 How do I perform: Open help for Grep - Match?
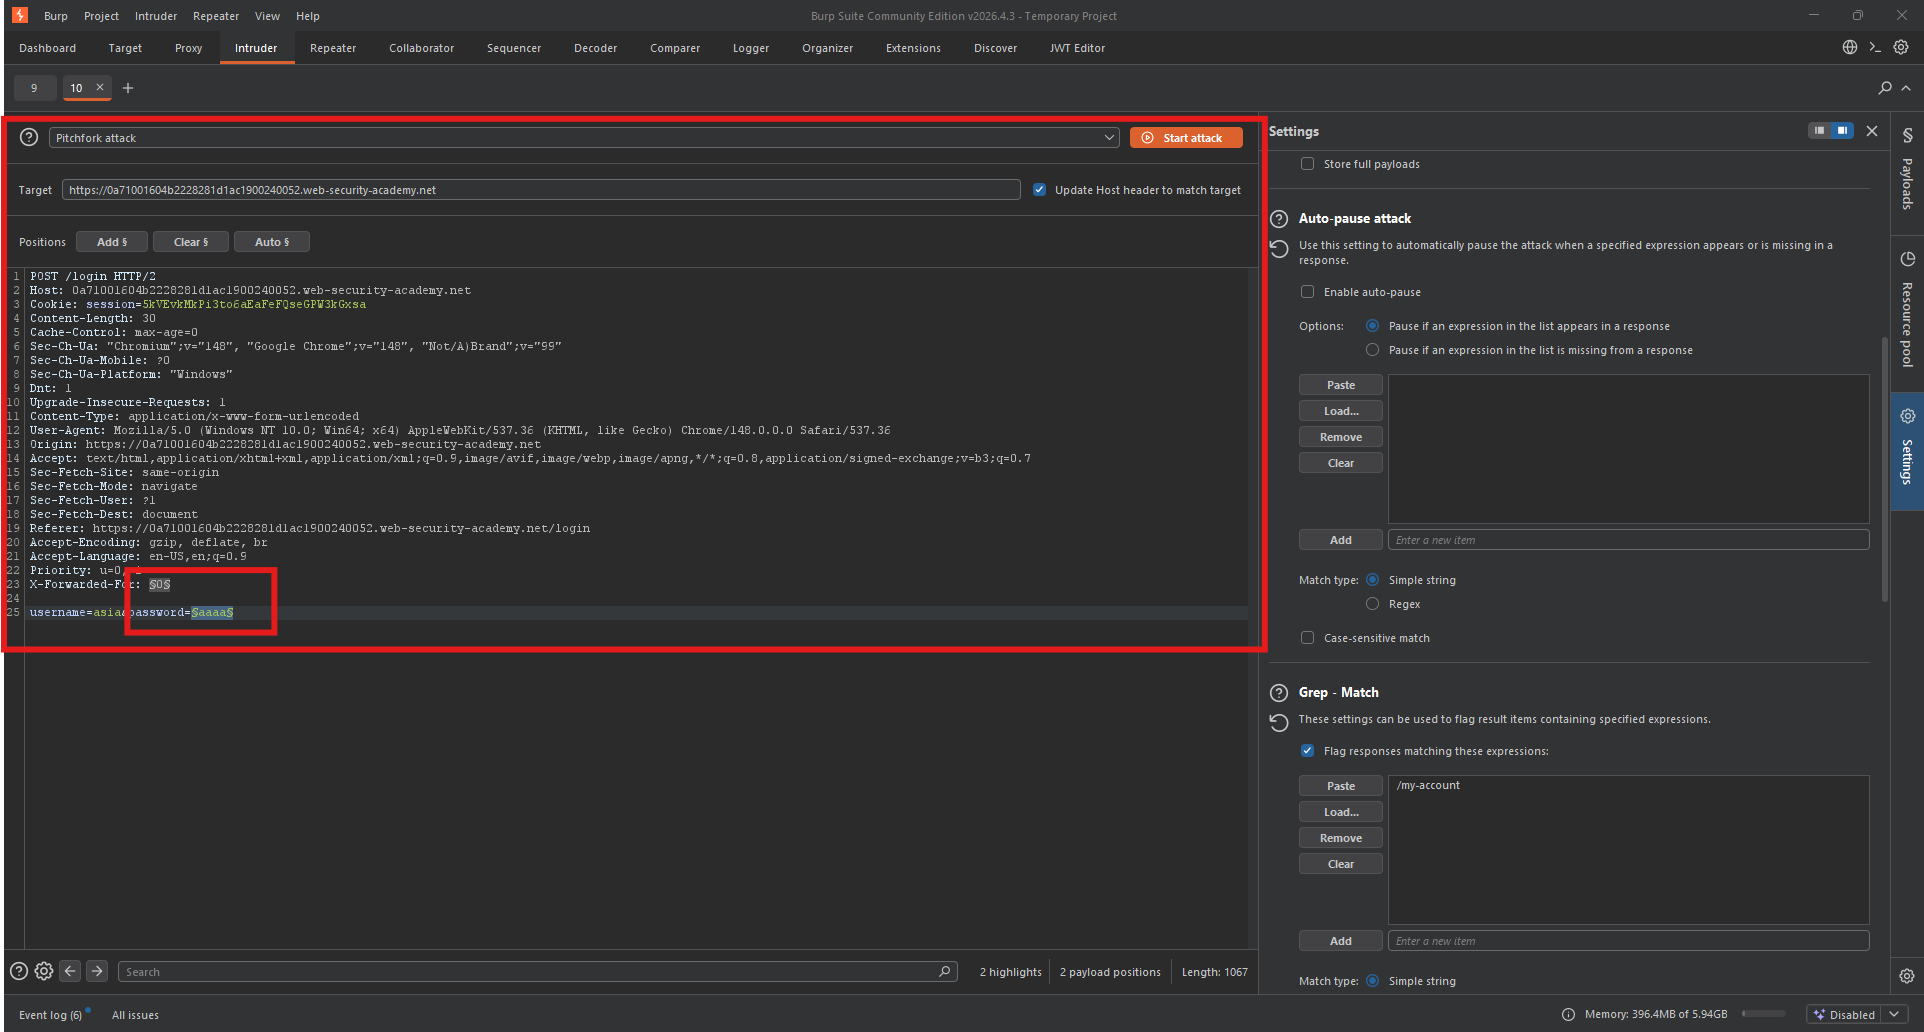(1279, 693)
